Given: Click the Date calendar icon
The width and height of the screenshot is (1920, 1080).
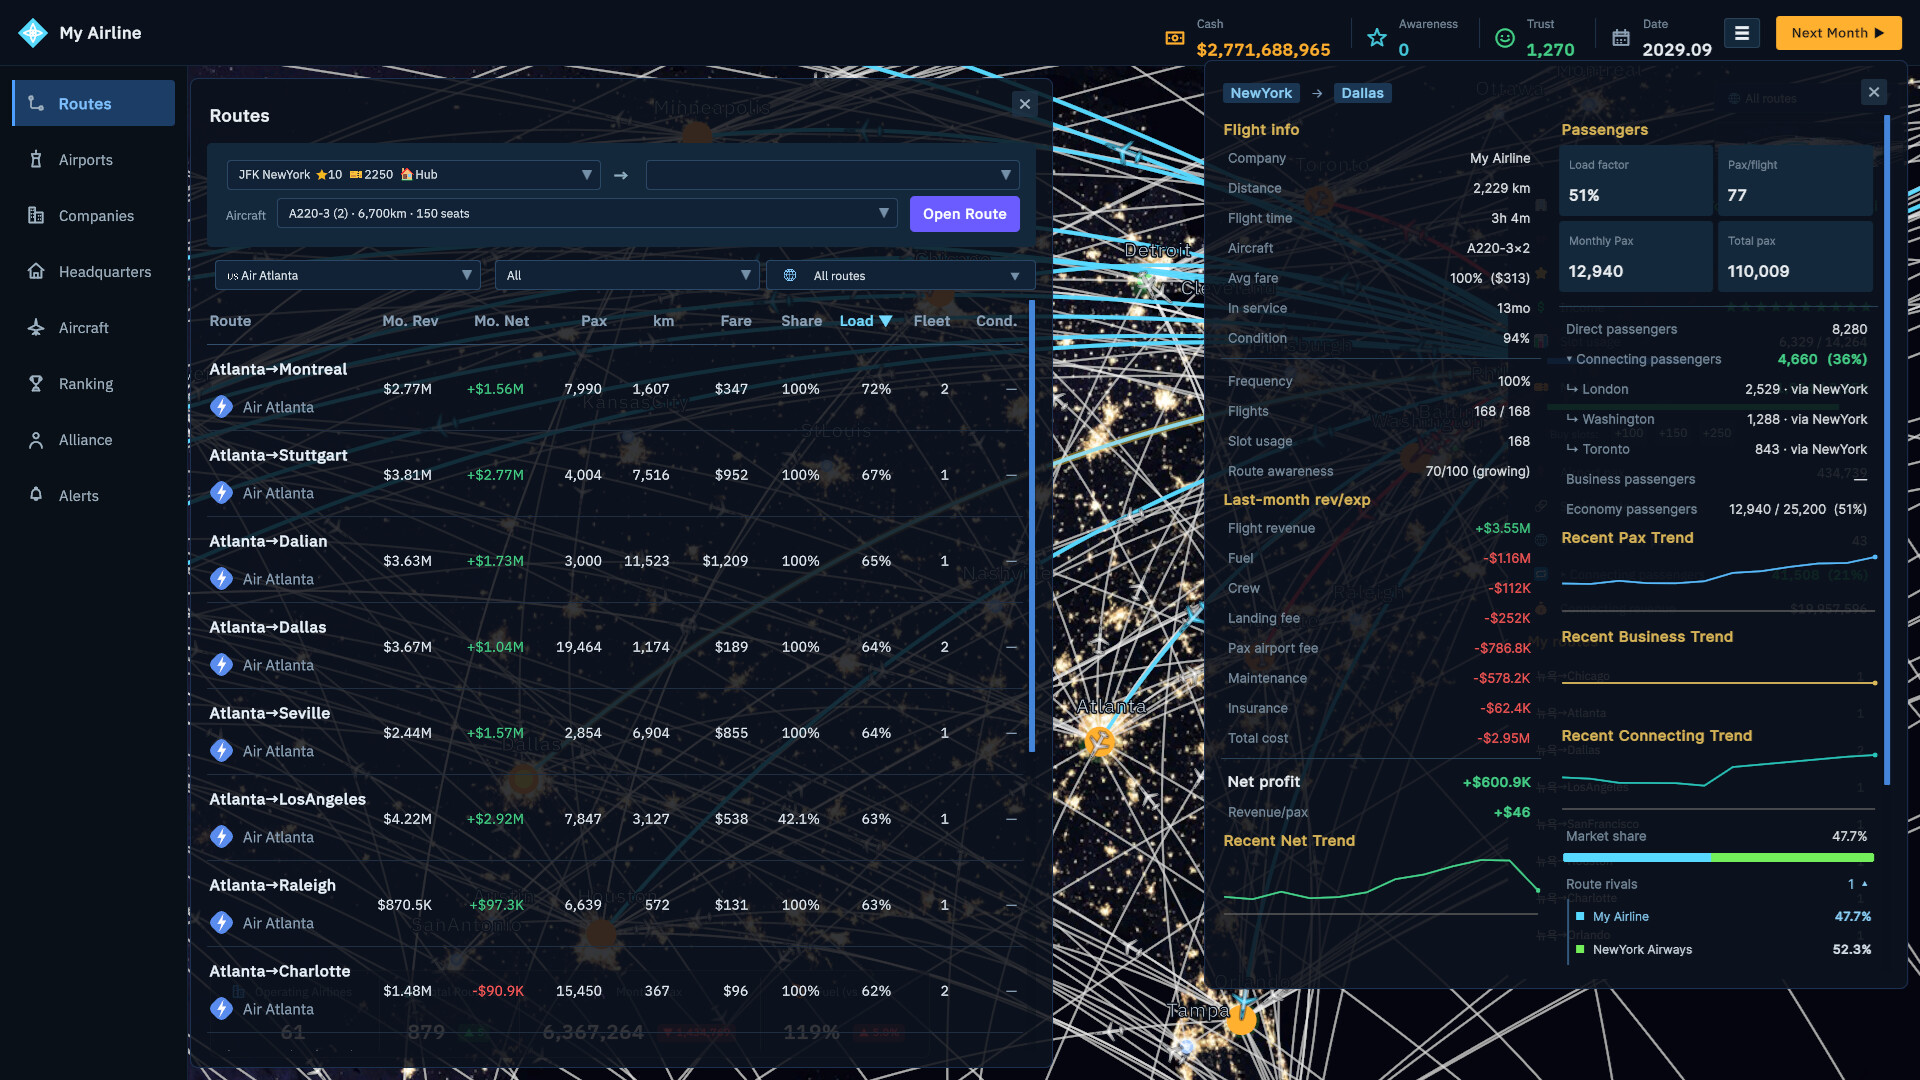Looking at the screenshot, I should (1621, 38).
